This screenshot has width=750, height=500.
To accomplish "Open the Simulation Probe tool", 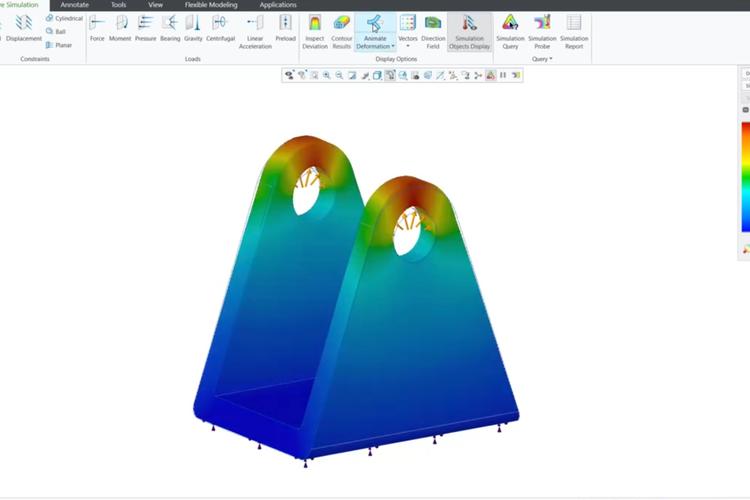I will 542,28.
